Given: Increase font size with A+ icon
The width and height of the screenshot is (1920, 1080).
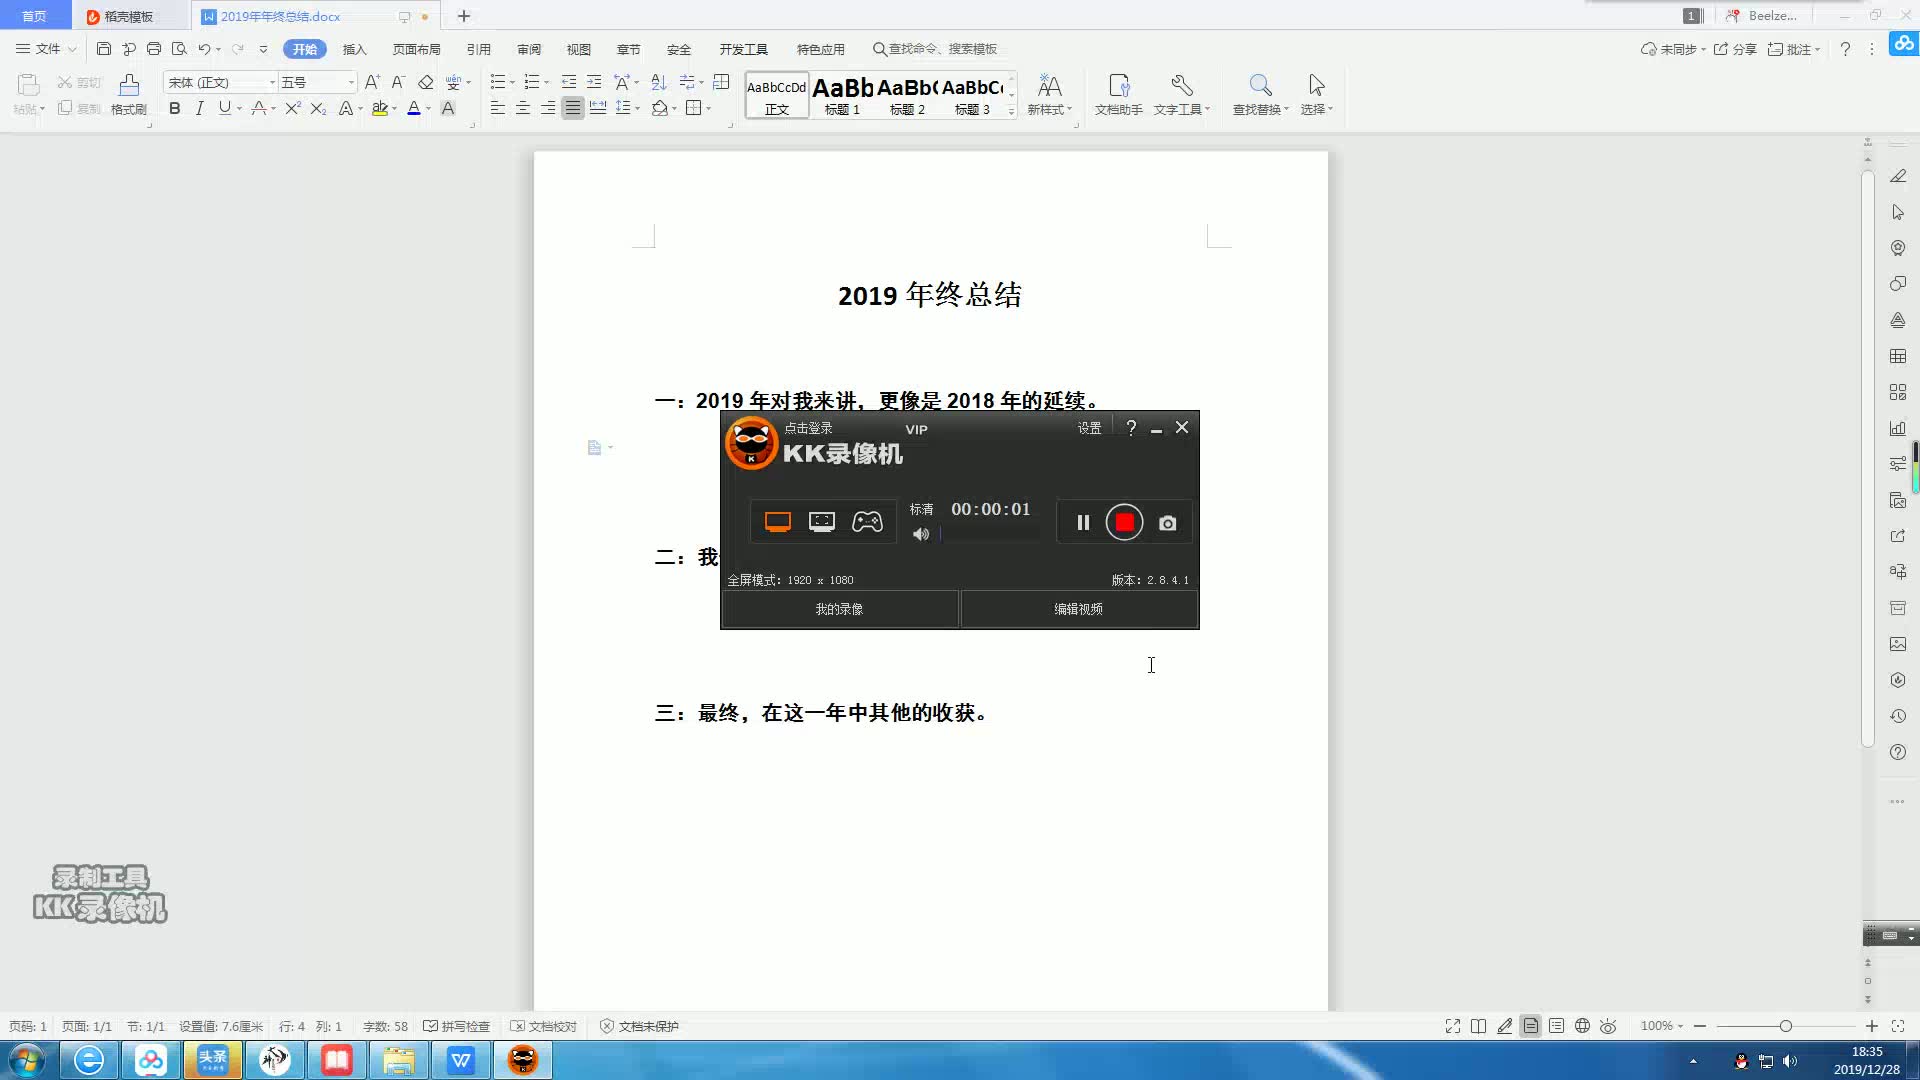Looking at the screenshot, I should 372,82.
